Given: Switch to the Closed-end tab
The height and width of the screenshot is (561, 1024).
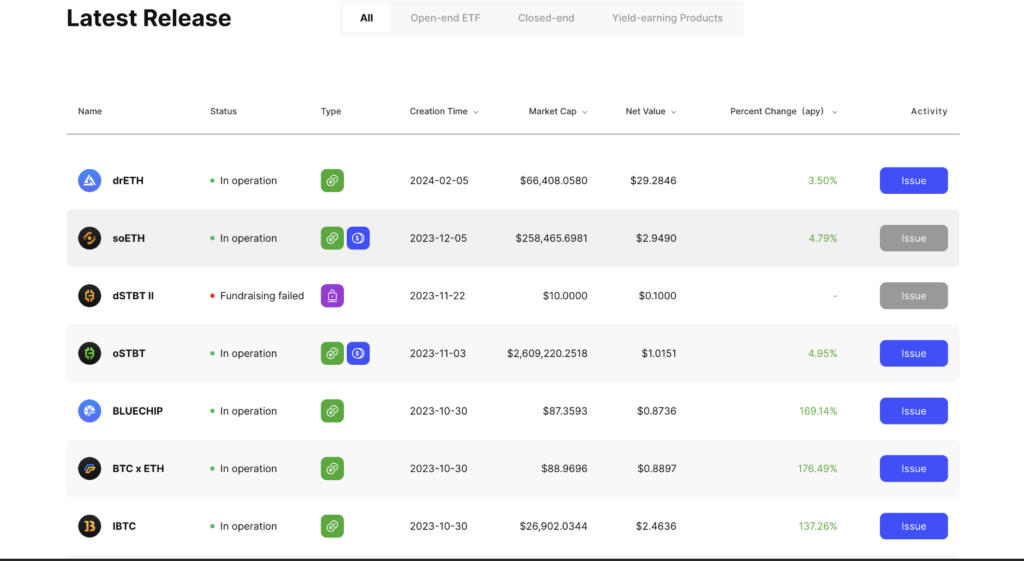Looking at the screenshot, I should click(546, 18).
